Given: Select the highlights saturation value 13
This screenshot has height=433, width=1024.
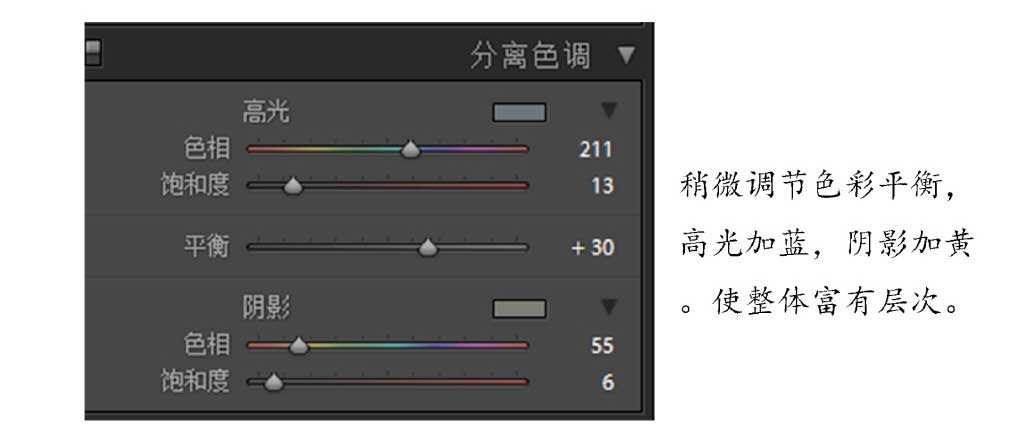Looking at the screenshot, I should (602, 186).
